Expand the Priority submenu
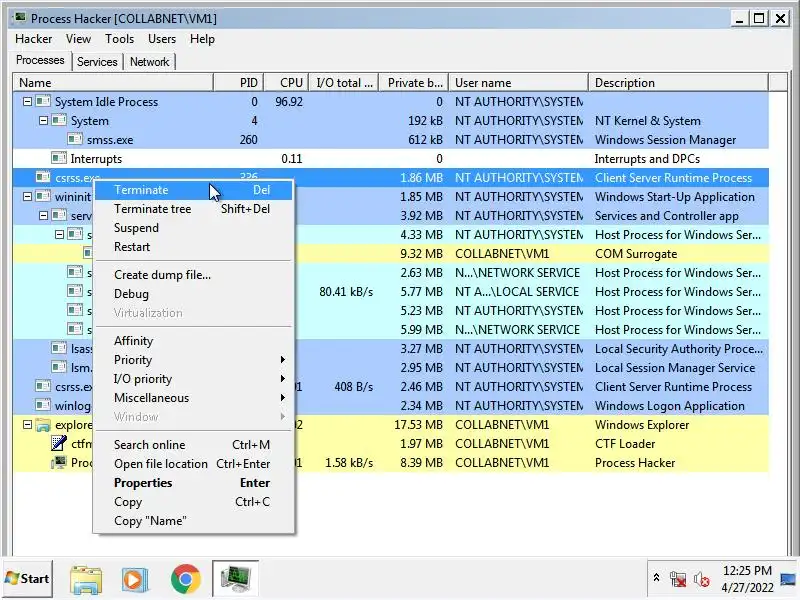This screenshot has width=800, height=600. coord(193,360)
